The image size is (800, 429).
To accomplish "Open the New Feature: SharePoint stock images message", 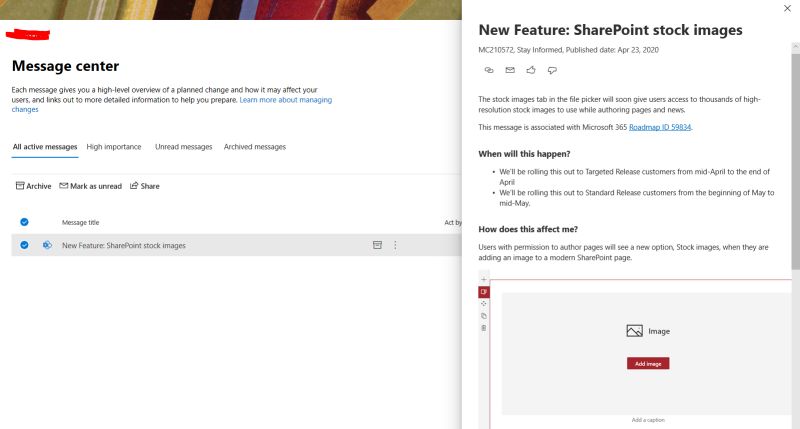I will tap(123, 245).
